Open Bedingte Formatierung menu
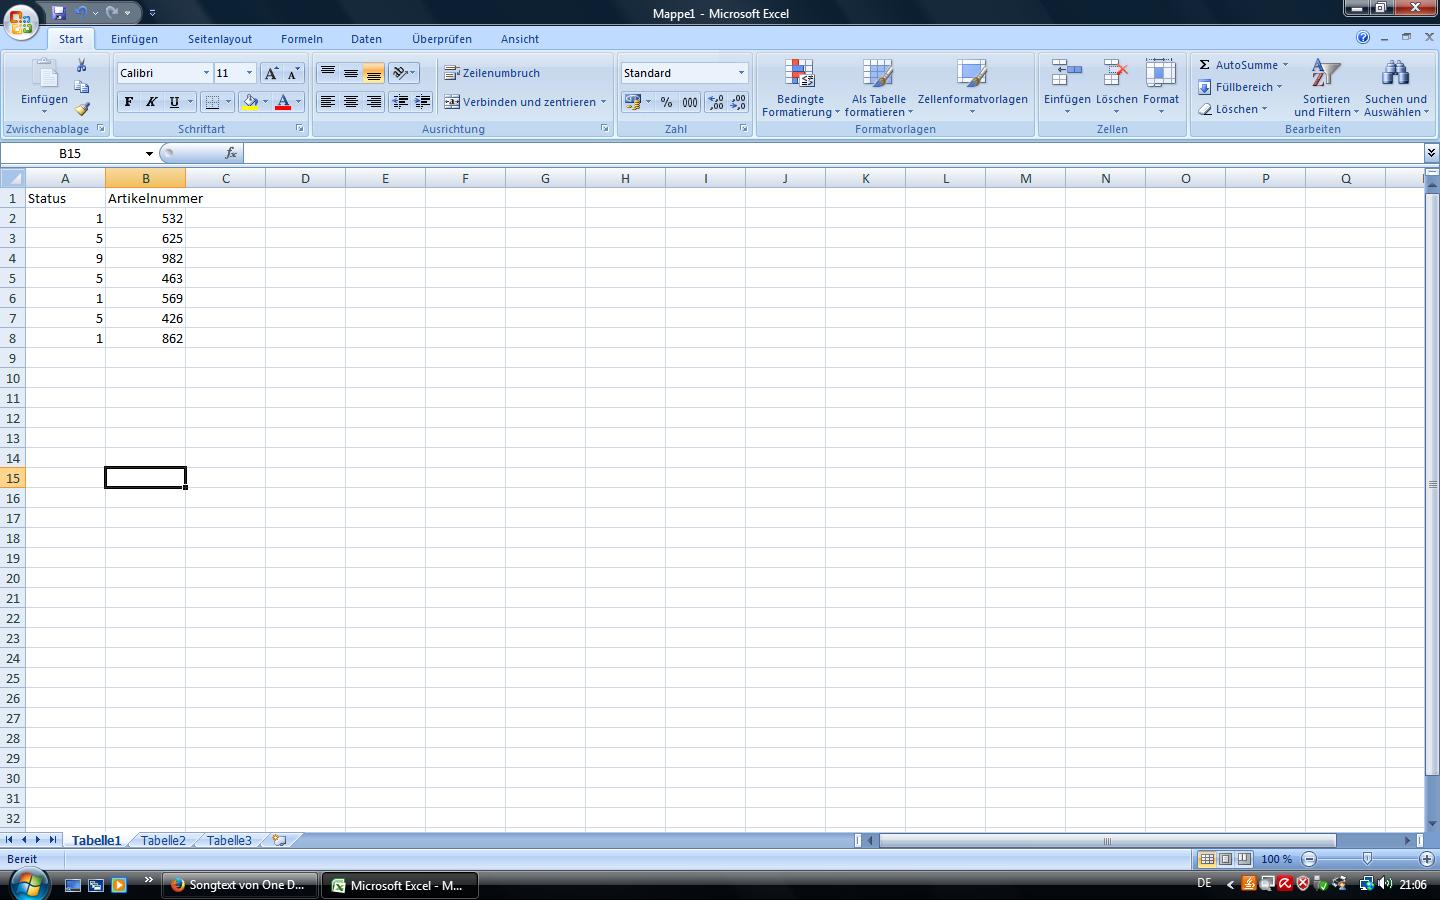The image size is (1440, 900). [800, 88]
